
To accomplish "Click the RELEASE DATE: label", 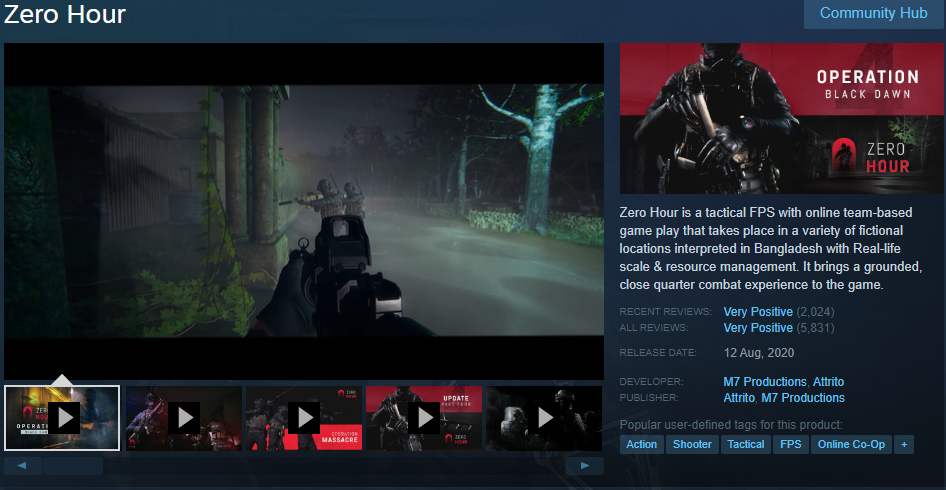I will click(x=658, y=353).
